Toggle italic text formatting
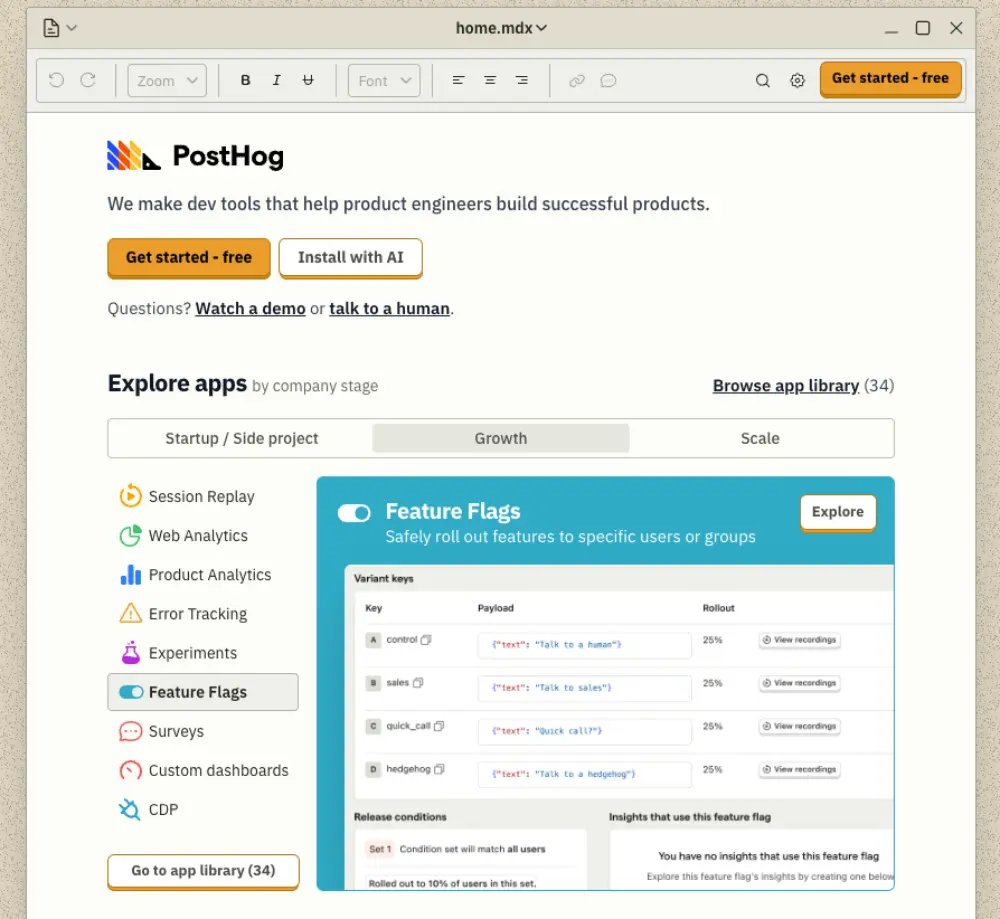 [x=277, y=80]
